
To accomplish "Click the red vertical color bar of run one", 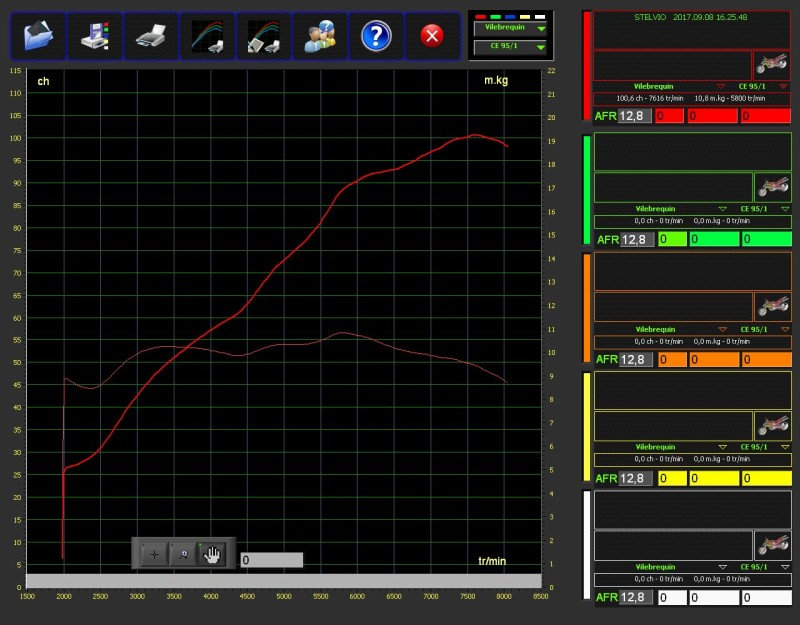I will pyautogui.click(x=587, y=66).
